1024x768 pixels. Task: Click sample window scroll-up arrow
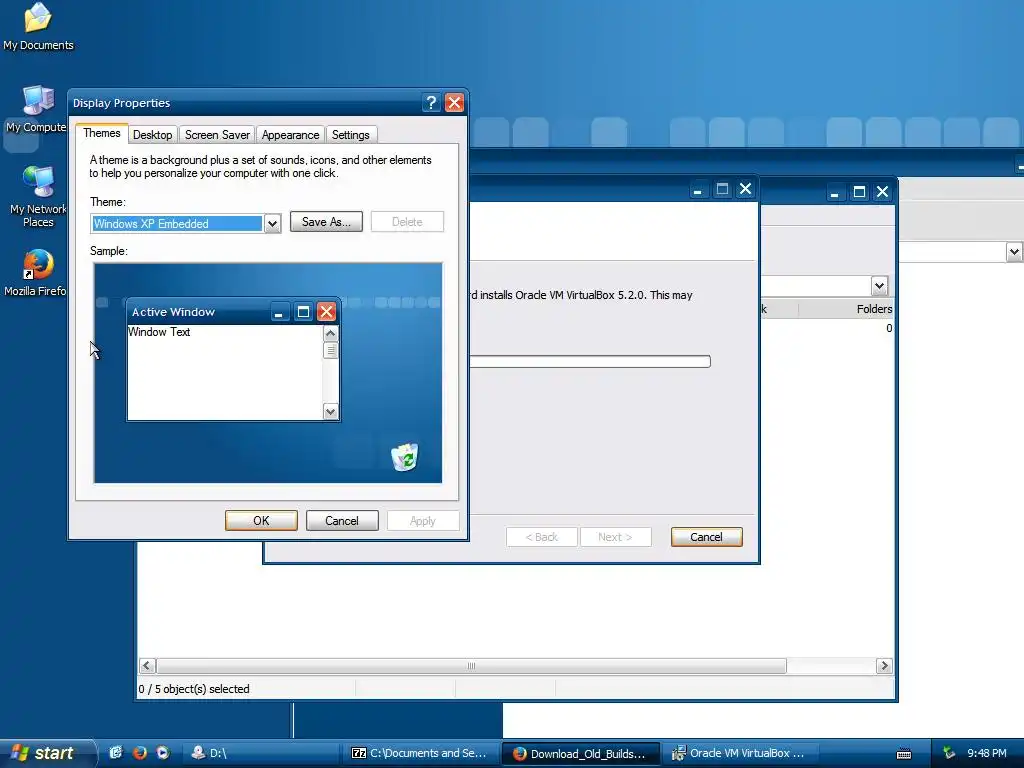tap(330, 334)
